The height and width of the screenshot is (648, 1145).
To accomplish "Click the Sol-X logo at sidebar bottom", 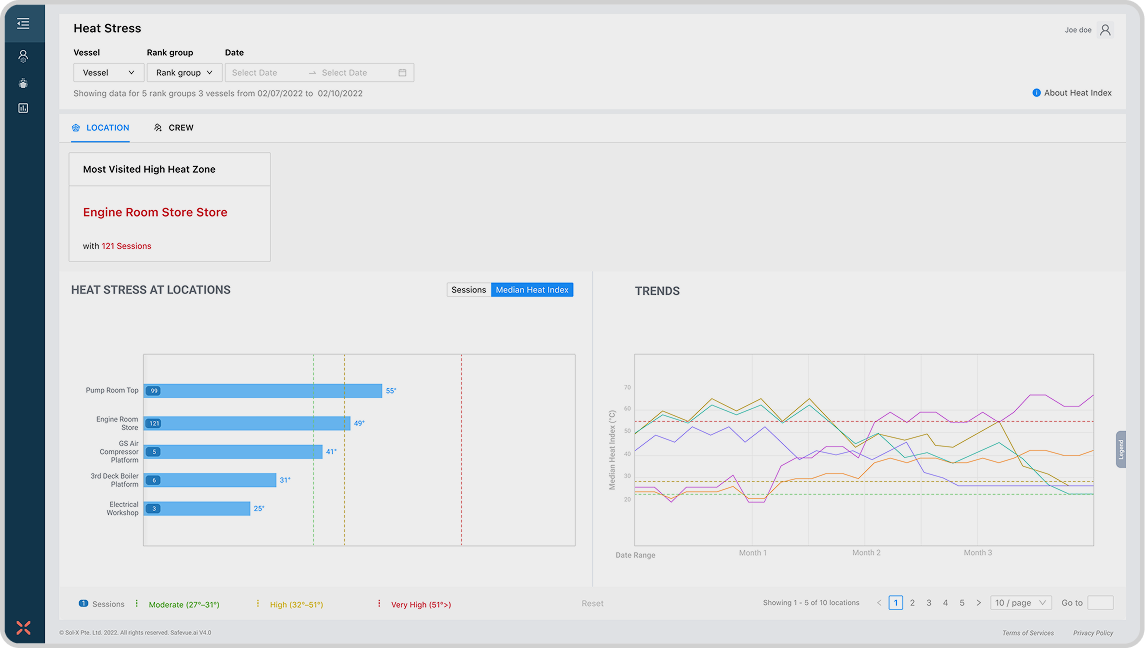I will tap(24, 627).
